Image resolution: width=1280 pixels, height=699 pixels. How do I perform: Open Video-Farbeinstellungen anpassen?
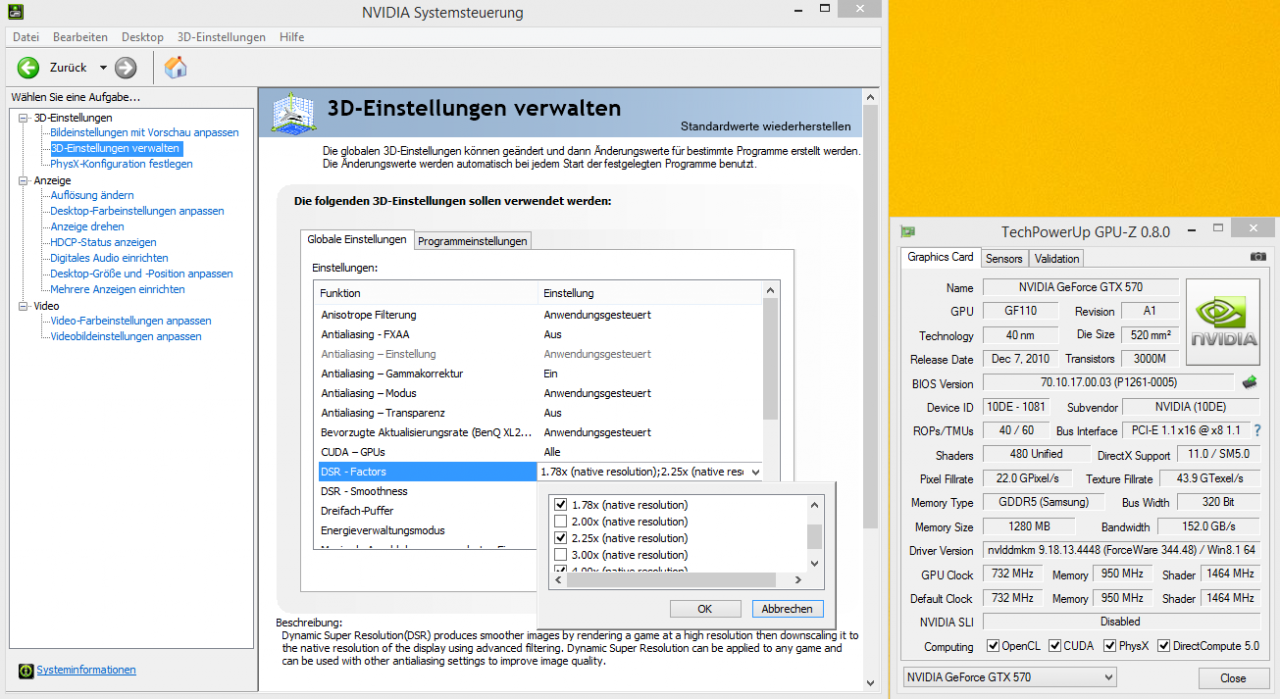click(x=131, y=321)
